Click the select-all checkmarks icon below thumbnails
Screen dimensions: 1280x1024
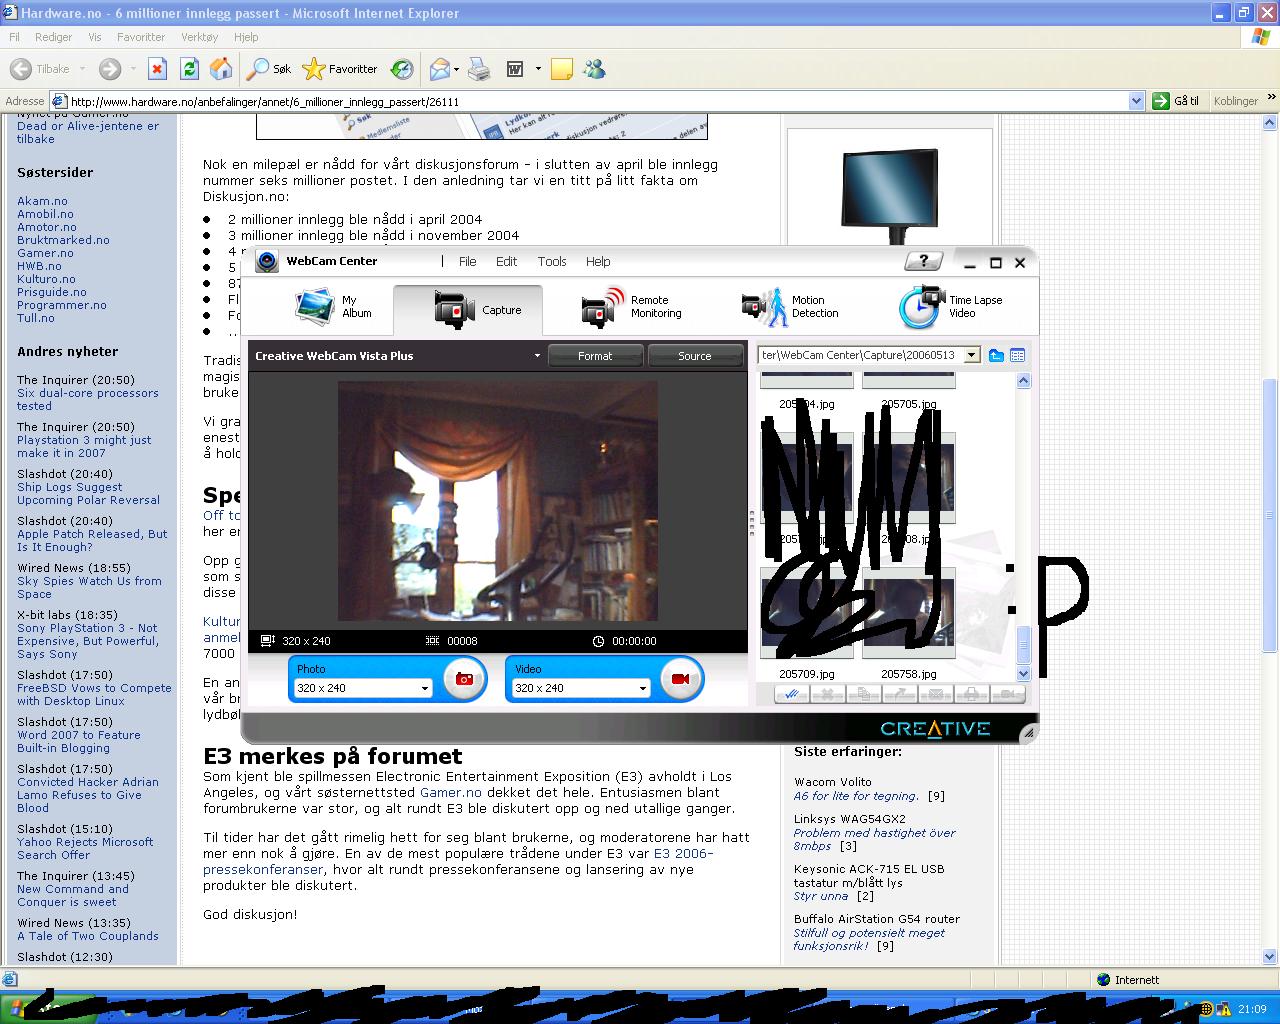tap(791, 694)
